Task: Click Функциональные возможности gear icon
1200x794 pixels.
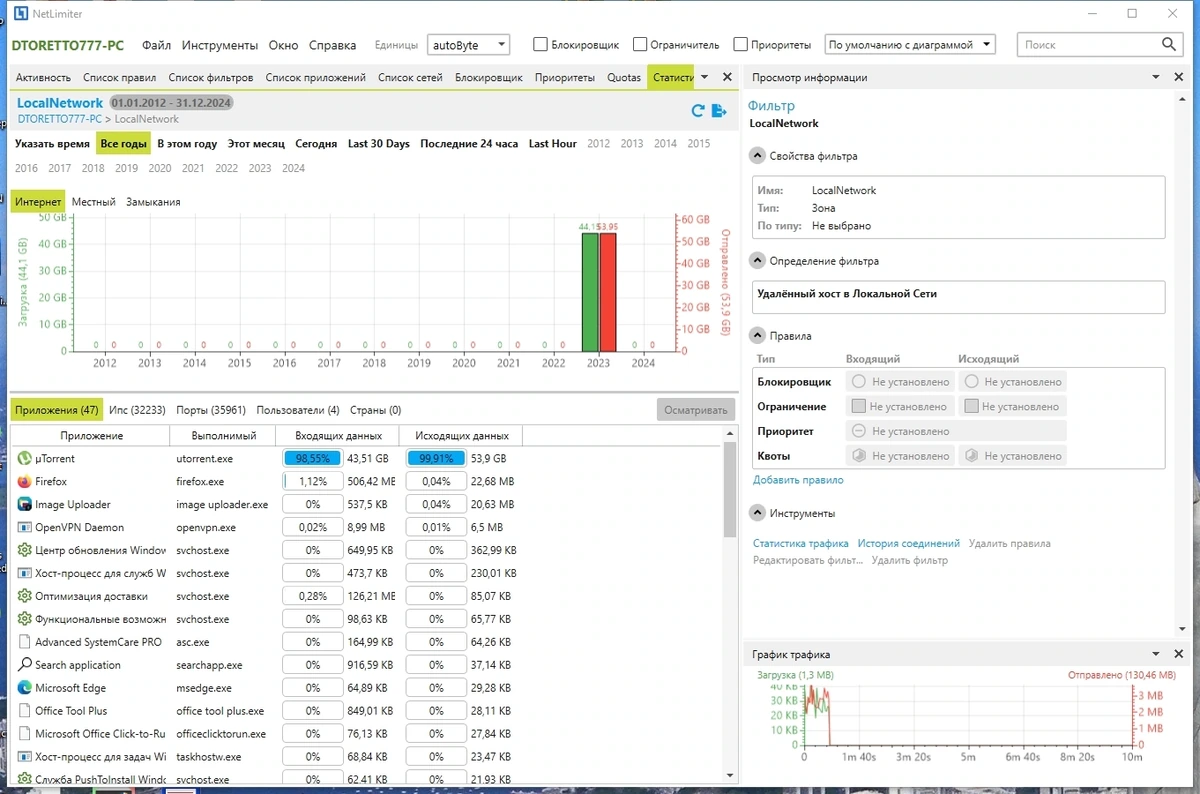Action: [25, 619]
